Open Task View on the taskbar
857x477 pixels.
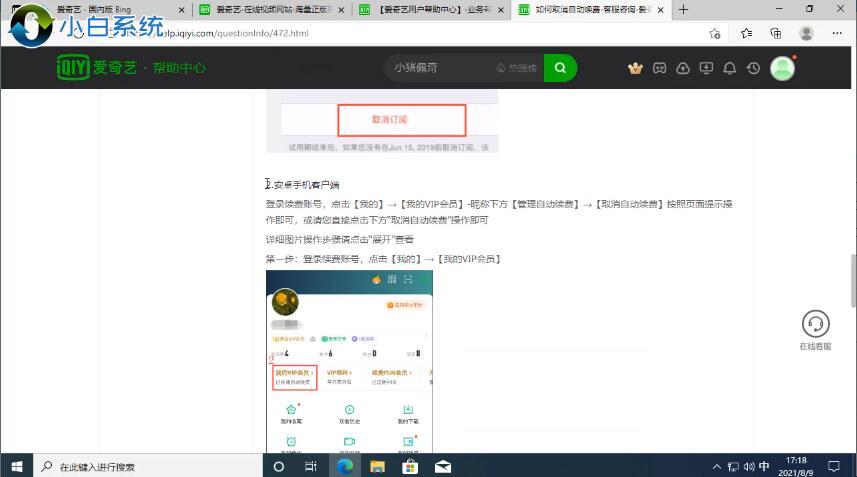pyautogui.click(x=310, y=467)
